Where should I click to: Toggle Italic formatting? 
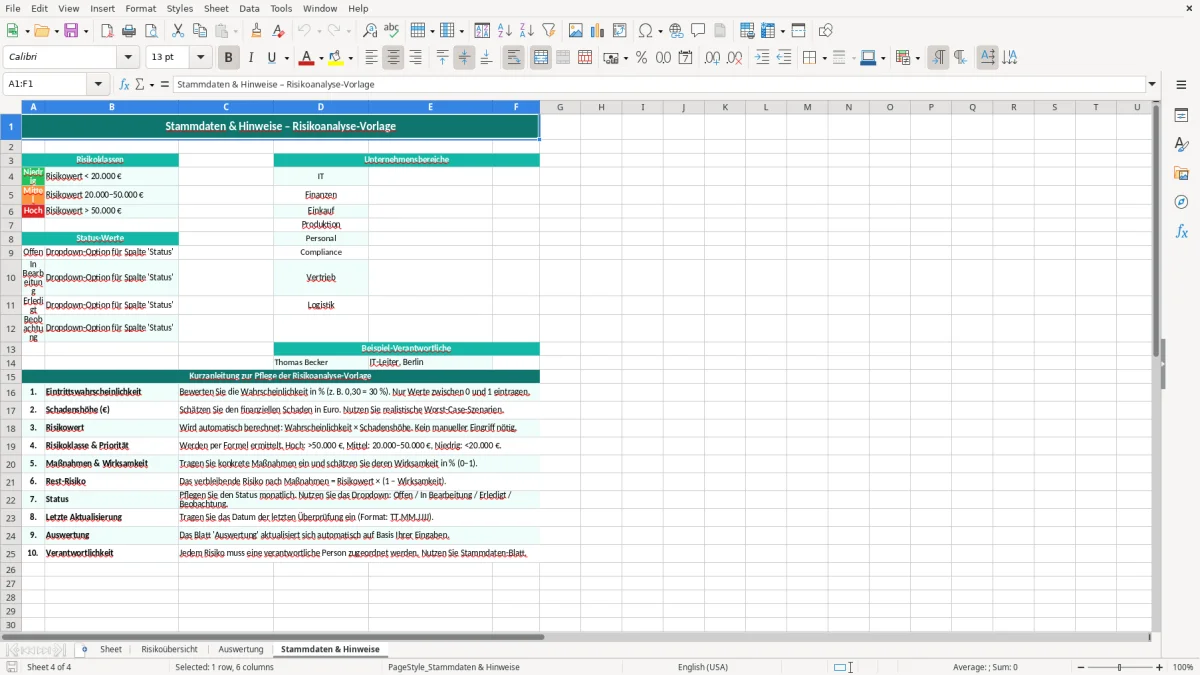[251, 58]
